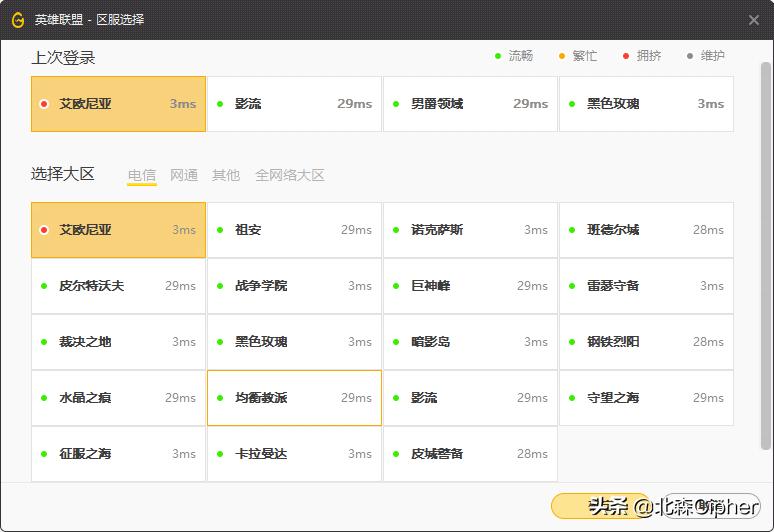Image resolution: width=774 pixels, height=532 pixels.
Task: Switch to the 电信 tab
Action: 142,175
